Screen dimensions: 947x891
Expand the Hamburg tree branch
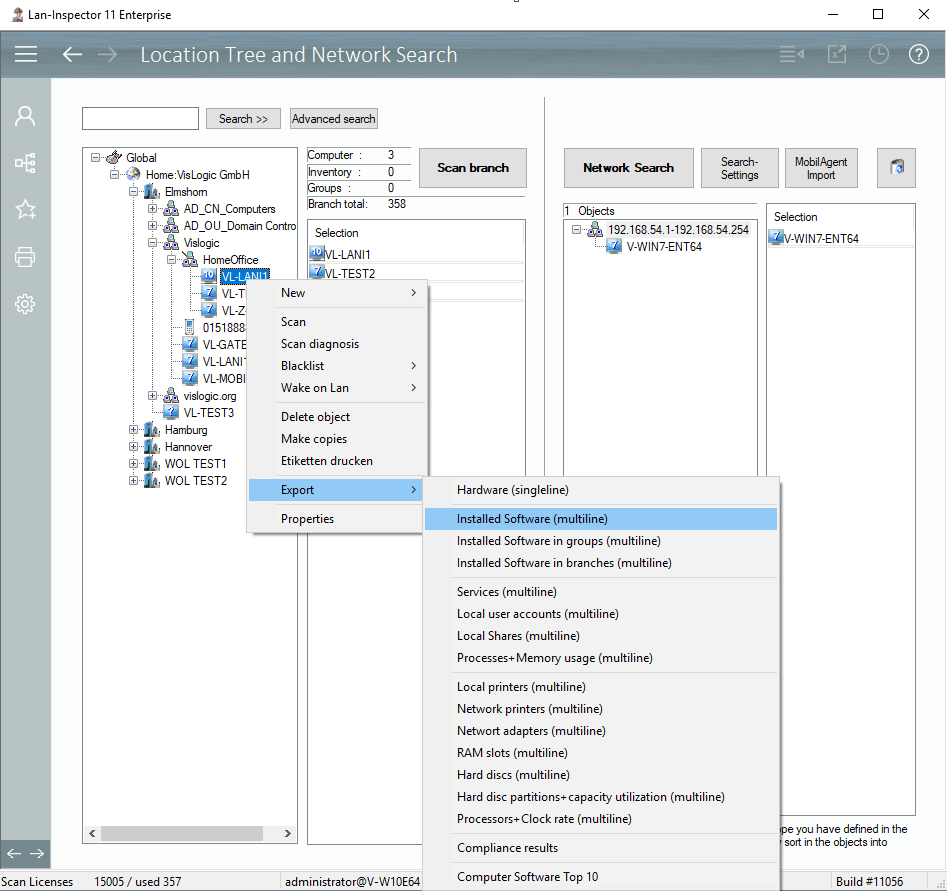point(134,430)
